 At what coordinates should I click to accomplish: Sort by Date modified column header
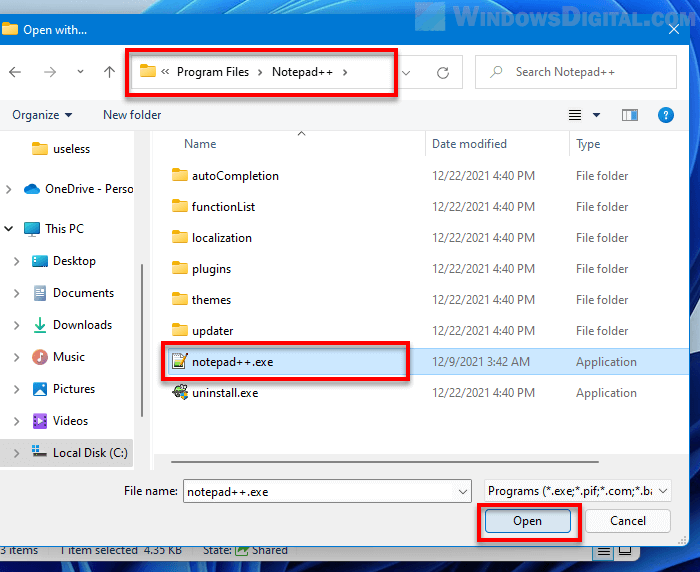(469, 144)
